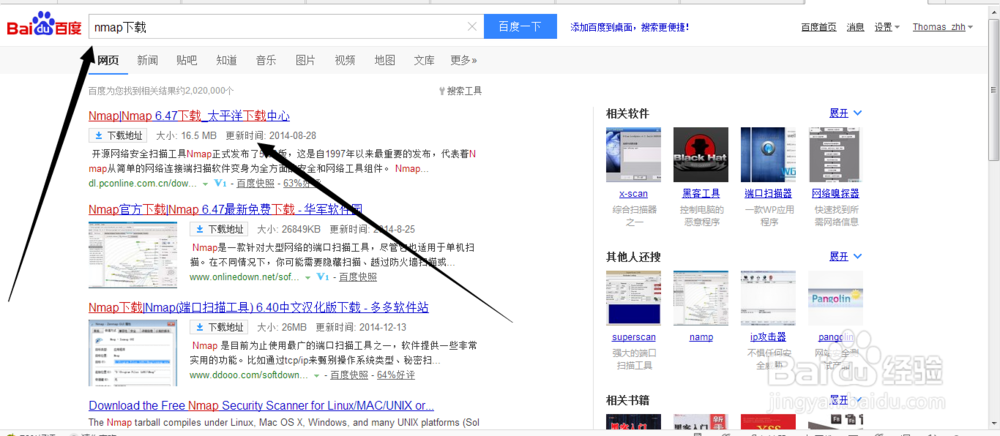Open the www.onlinedown.net URL dropdown arrow
The height and width of the screenshot is (436, 1000).
[307, 277]
